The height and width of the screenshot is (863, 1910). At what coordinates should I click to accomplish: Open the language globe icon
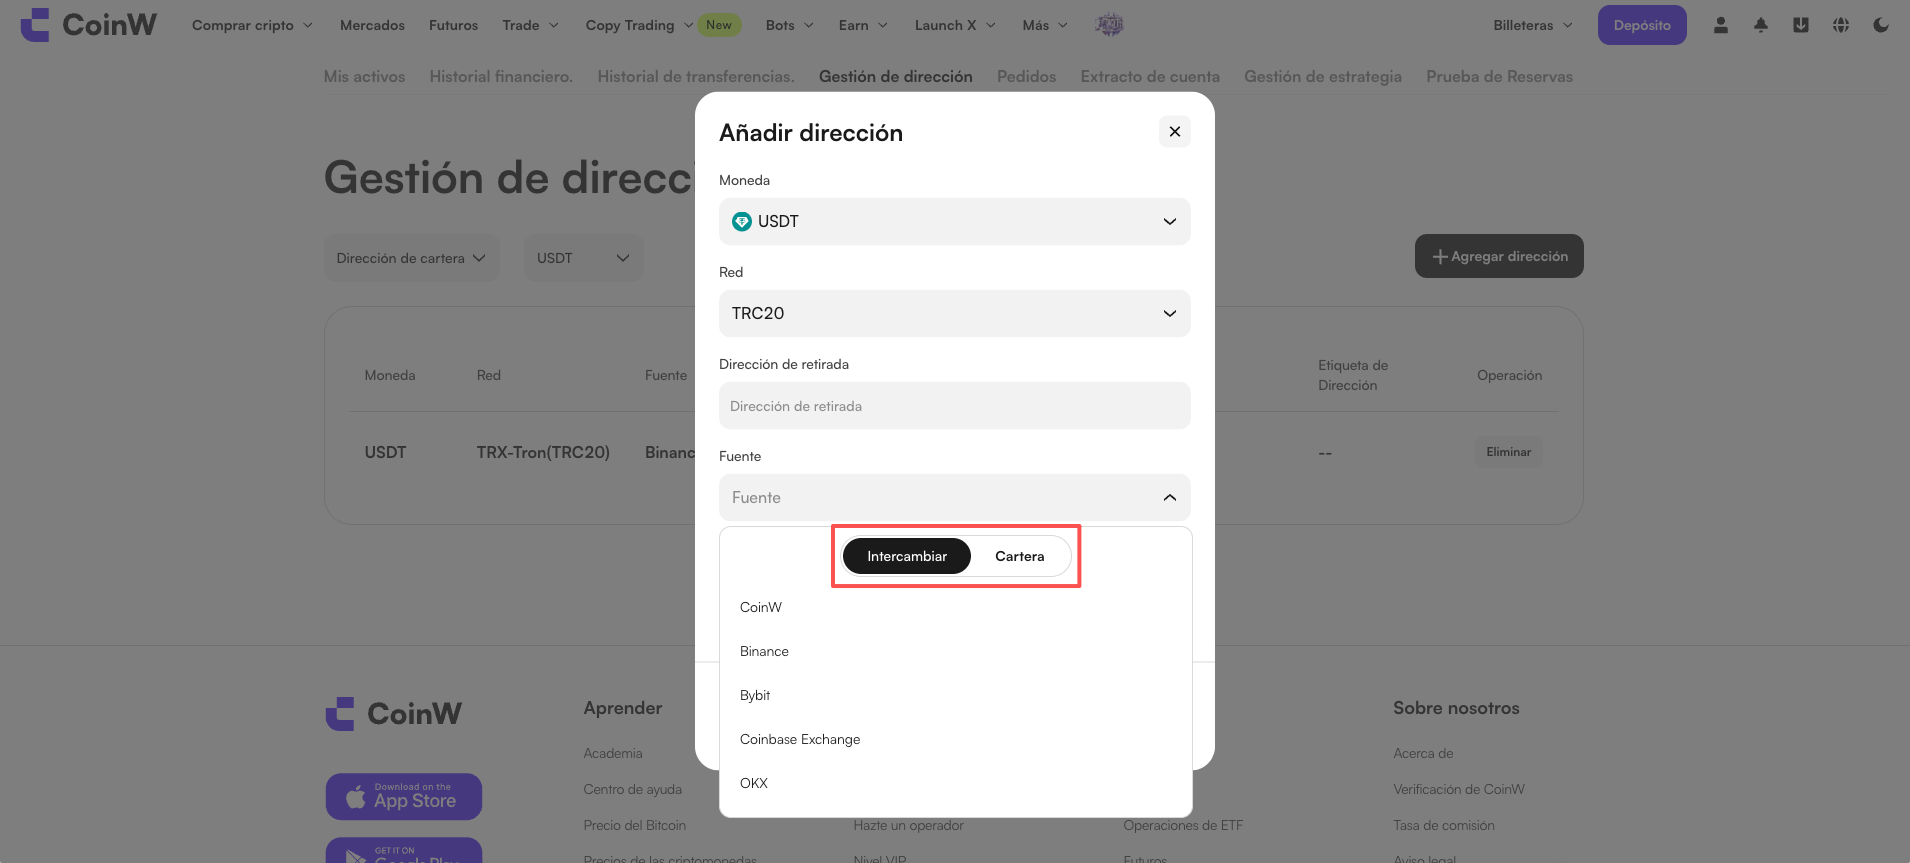coord(1841,25)
